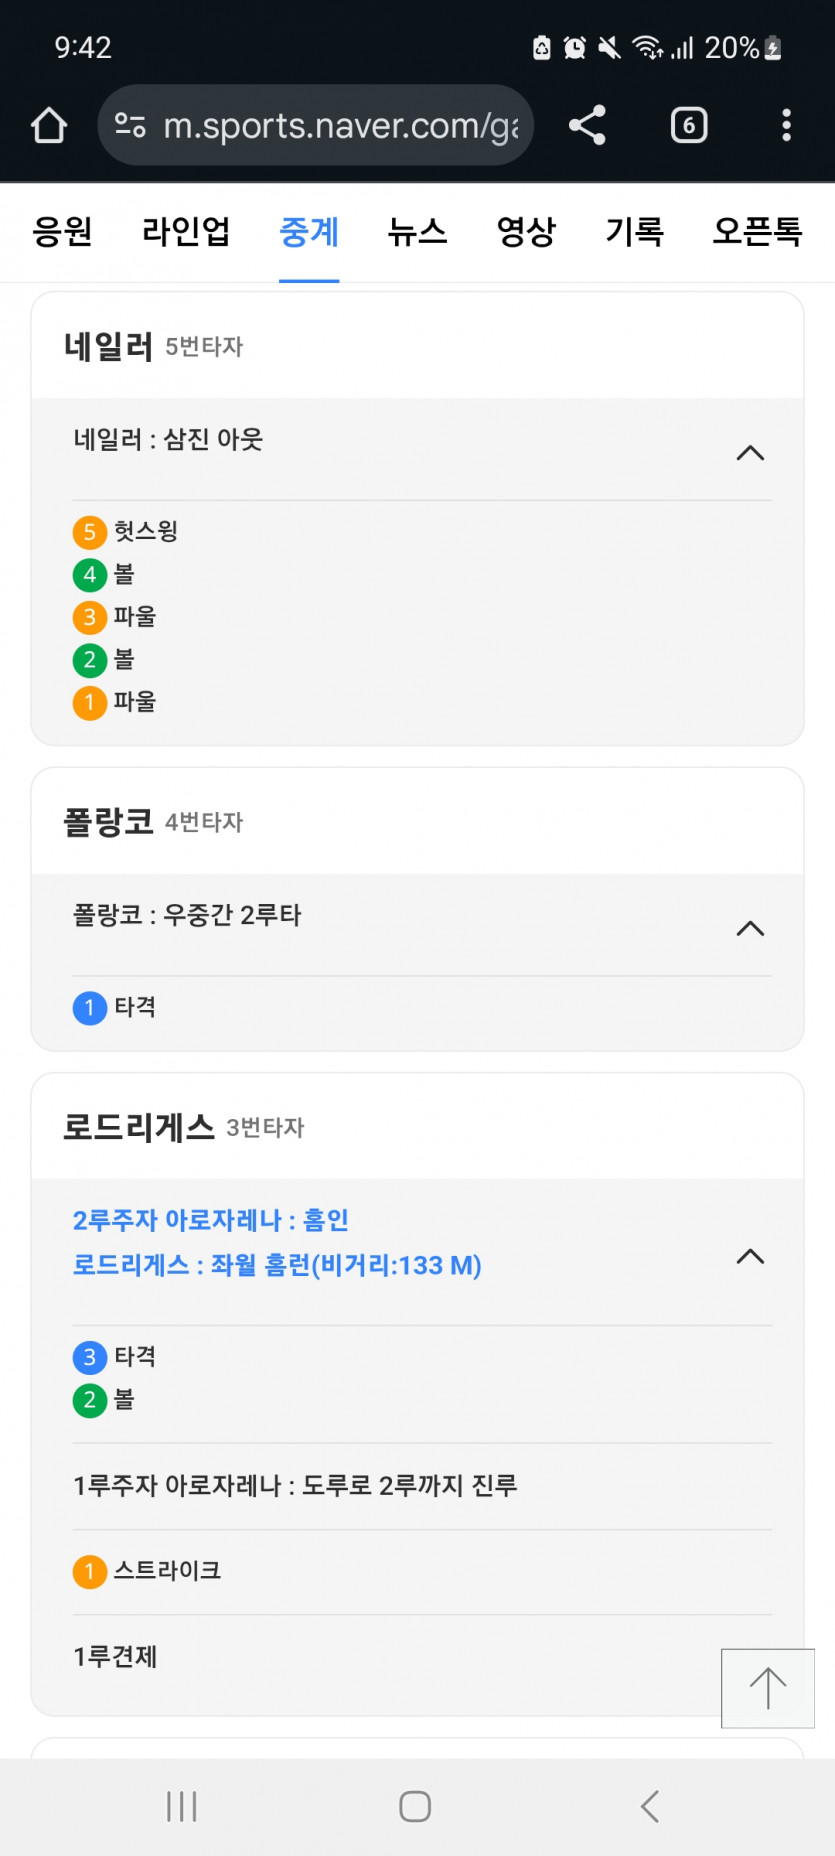Open Android recent apps button
The width and height of the screenshot is (835, 1856).
pyautogui.click(x=181, y=1806)
